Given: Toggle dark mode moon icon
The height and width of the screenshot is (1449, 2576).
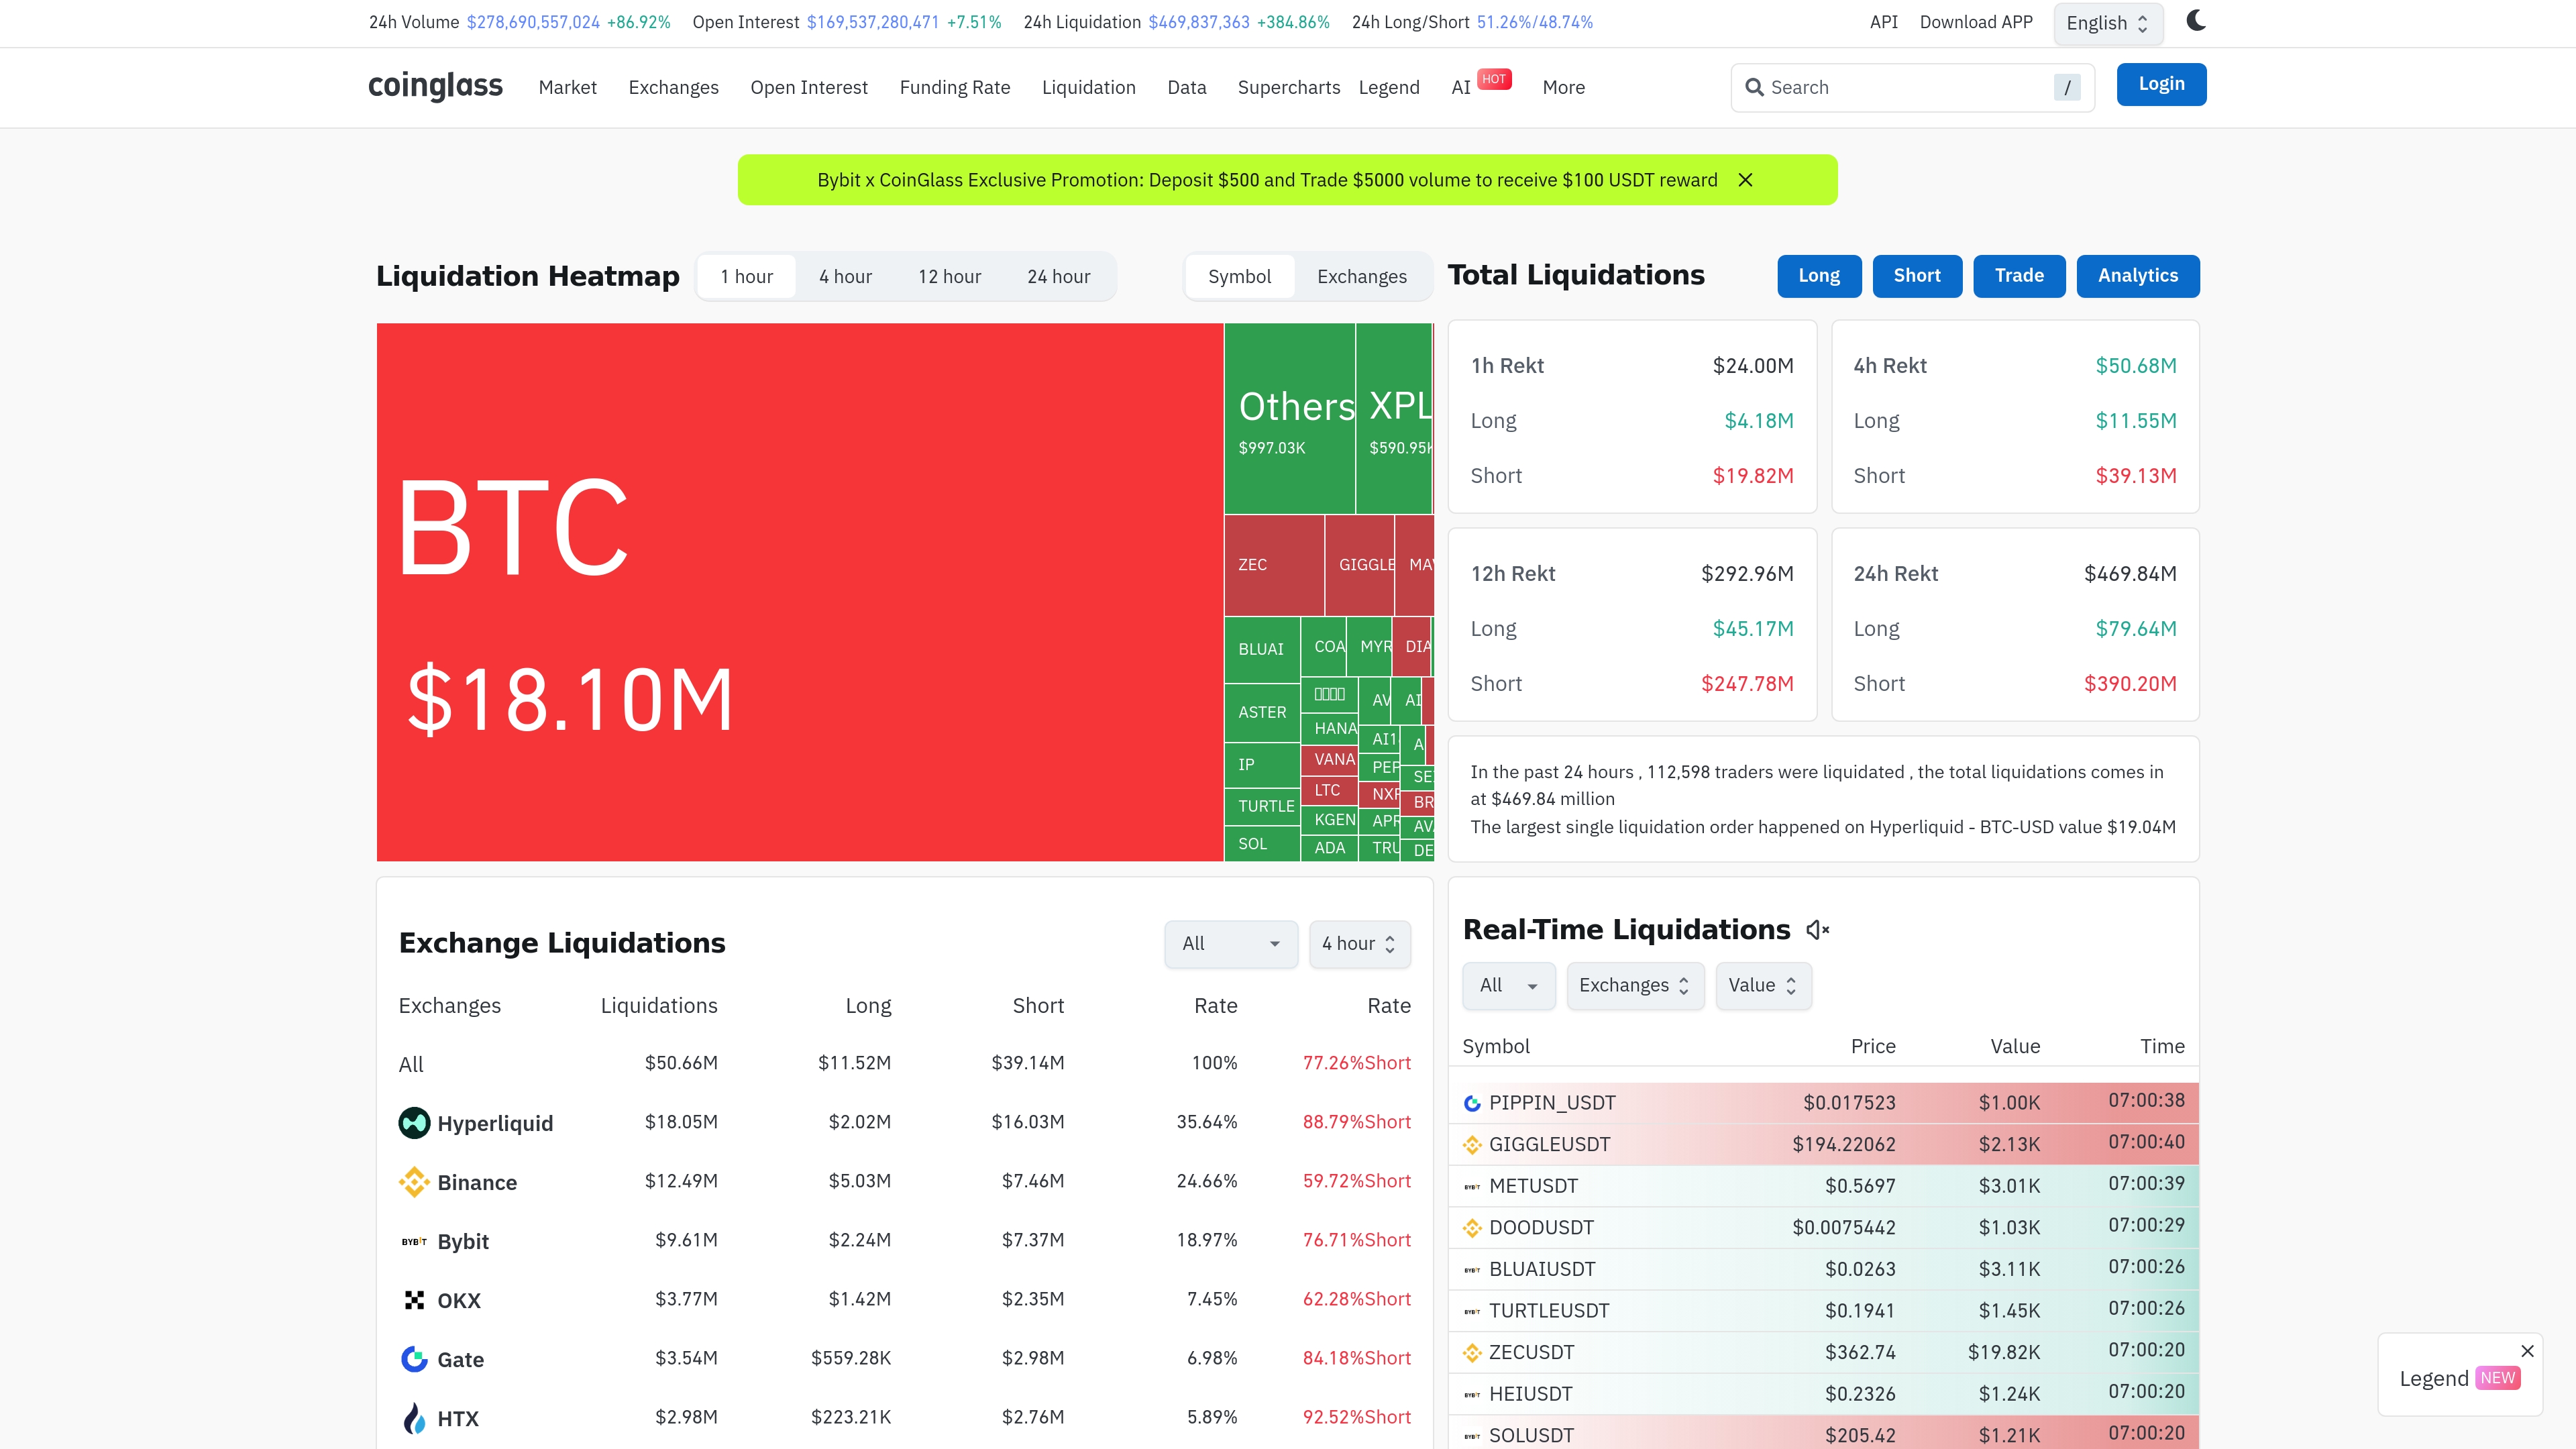Looking at the screenshot, I should pyautogui.click(x=2195, y=21).
